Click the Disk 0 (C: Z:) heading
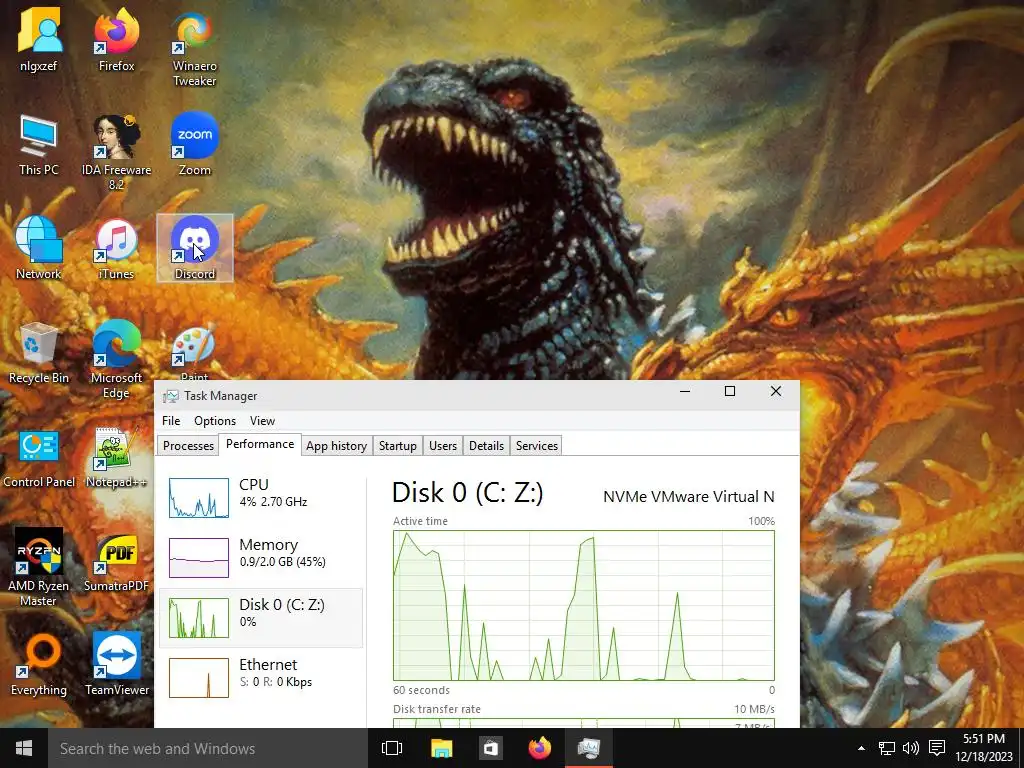Viewport: 1024px width, 768px height. (468, 492)
